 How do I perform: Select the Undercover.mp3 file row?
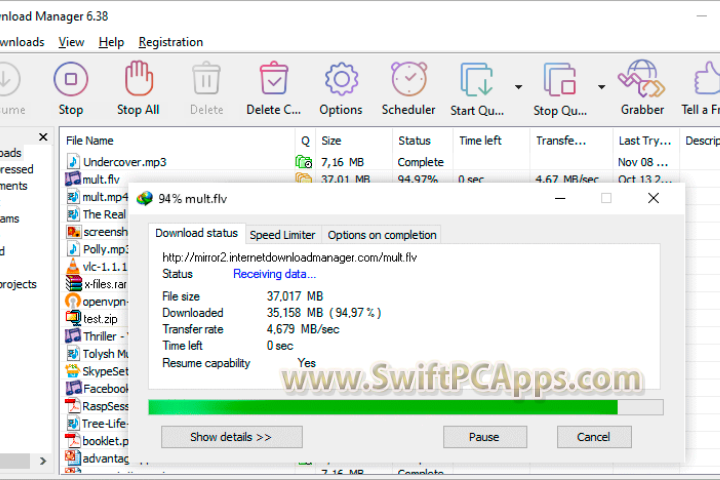[x=389, y=162]
